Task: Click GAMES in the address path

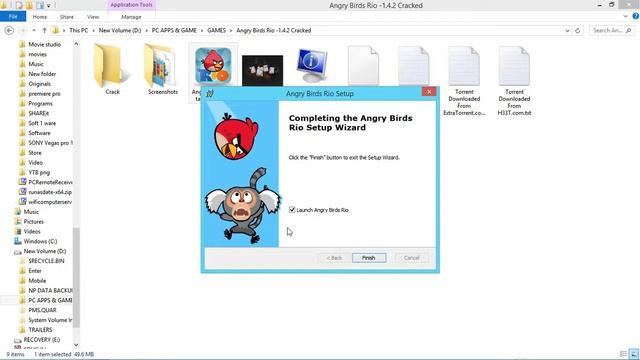Action: point(216,30)
